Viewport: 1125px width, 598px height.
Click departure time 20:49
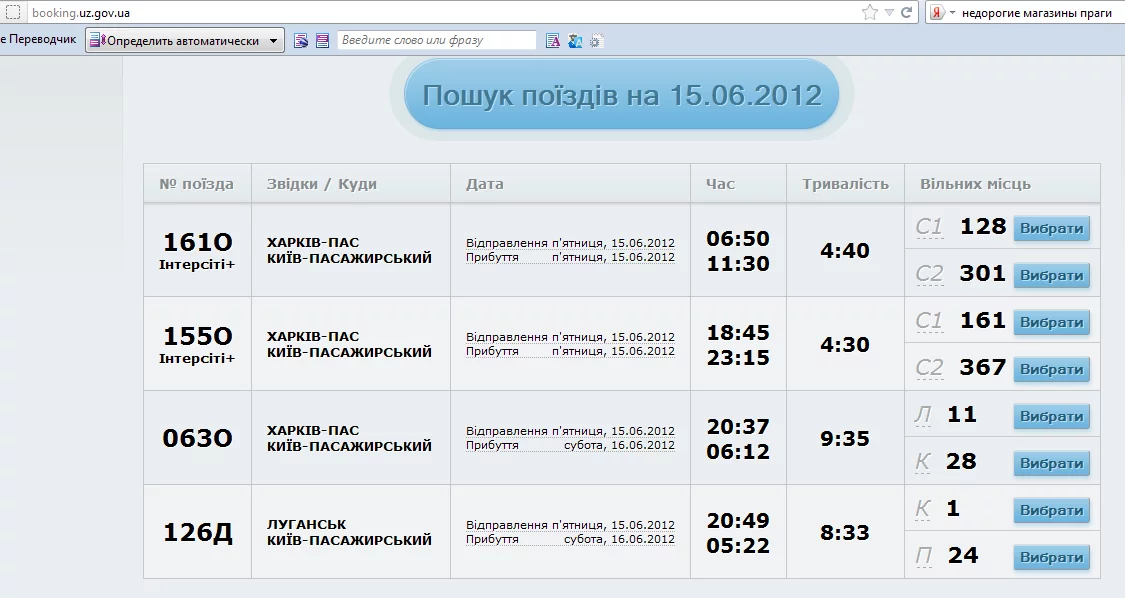(x=738, y=520)
